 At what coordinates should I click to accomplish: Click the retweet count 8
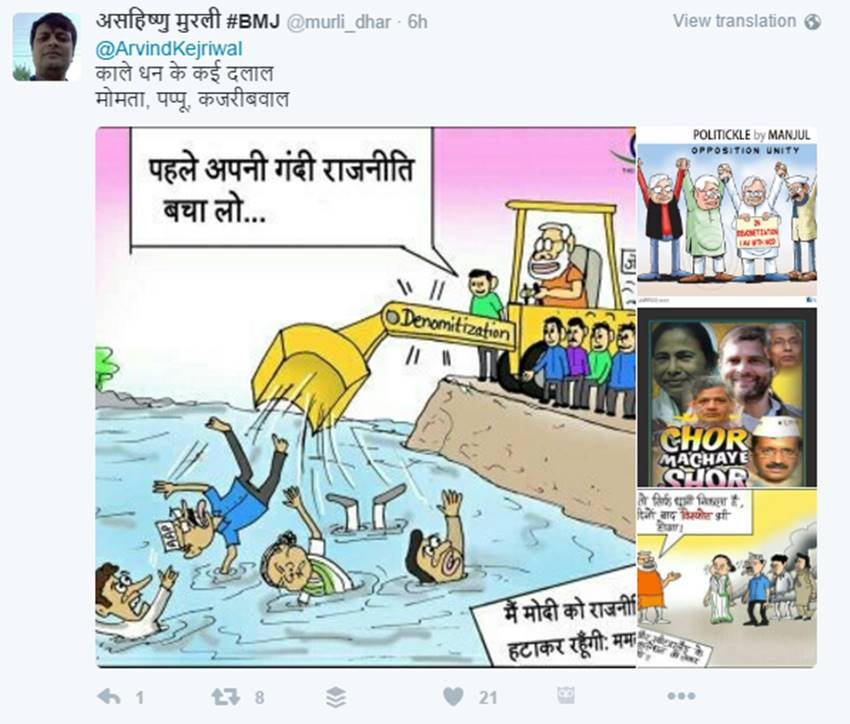click(x=260, y=697)
